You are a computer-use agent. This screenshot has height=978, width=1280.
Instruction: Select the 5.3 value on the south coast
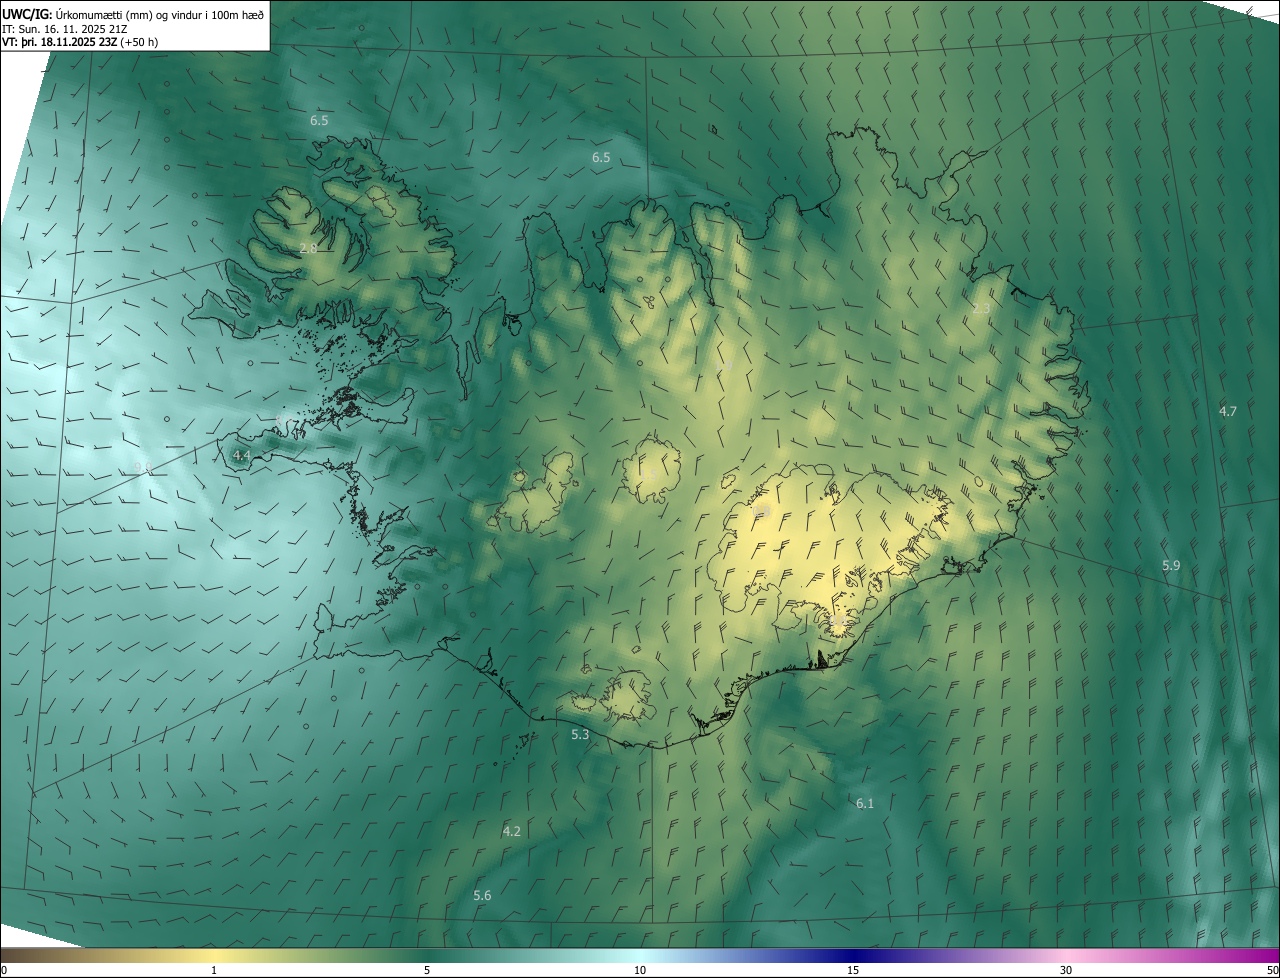point(580,735)
